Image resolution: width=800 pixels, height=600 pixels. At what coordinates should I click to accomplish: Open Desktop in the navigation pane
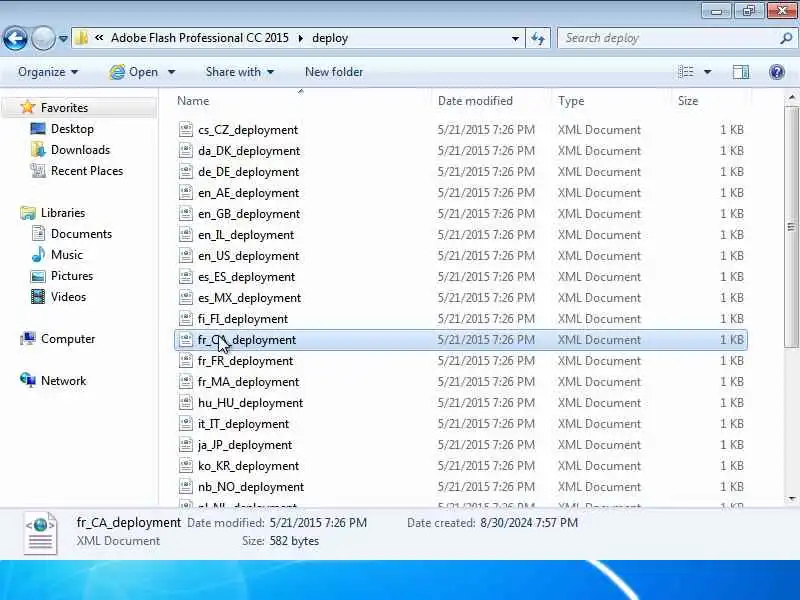72,129
